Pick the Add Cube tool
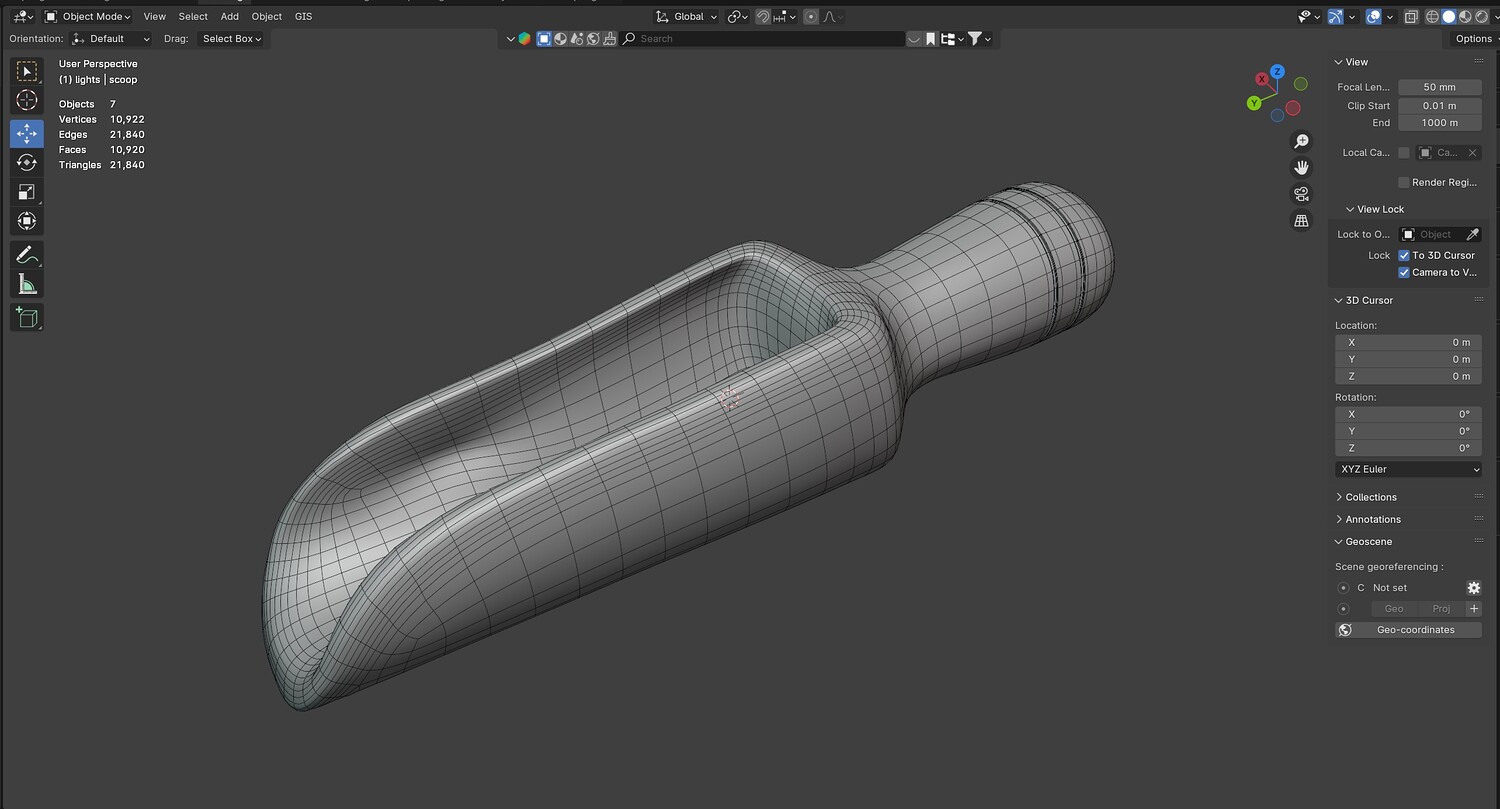The height and width of the screenshot is (809, 1500). pos(27,317)
